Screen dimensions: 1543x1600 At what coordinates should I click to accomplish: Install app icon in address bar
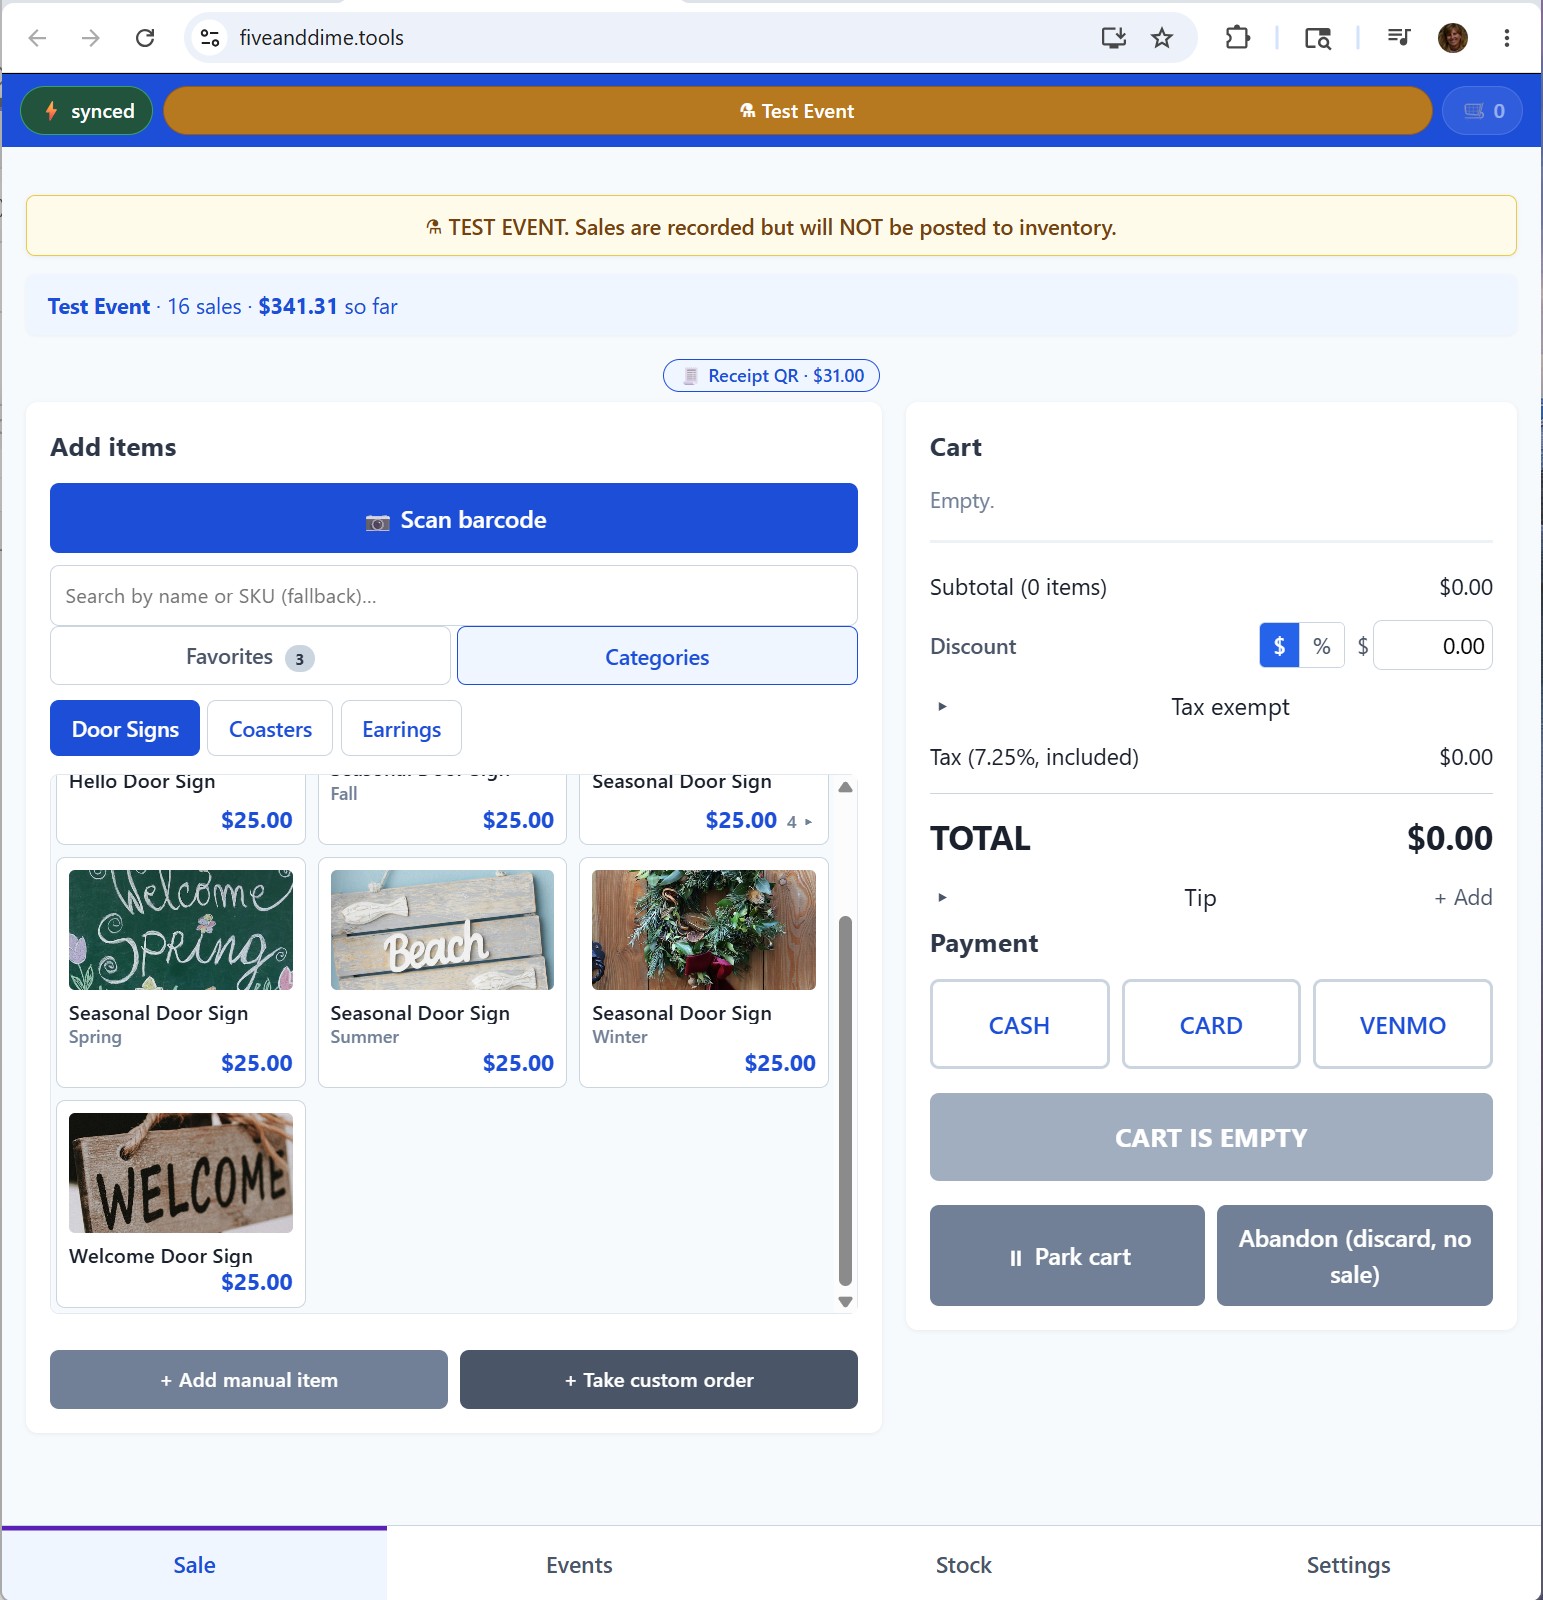coord(1113,38)
